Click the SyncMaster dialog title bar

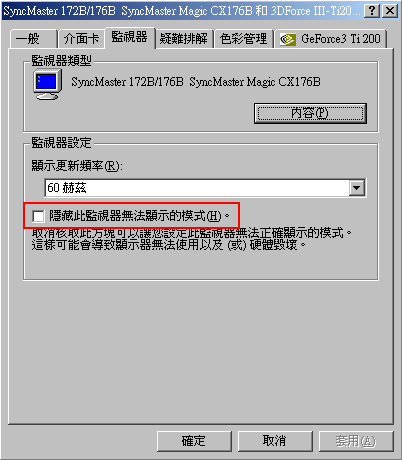click(182, 11)
